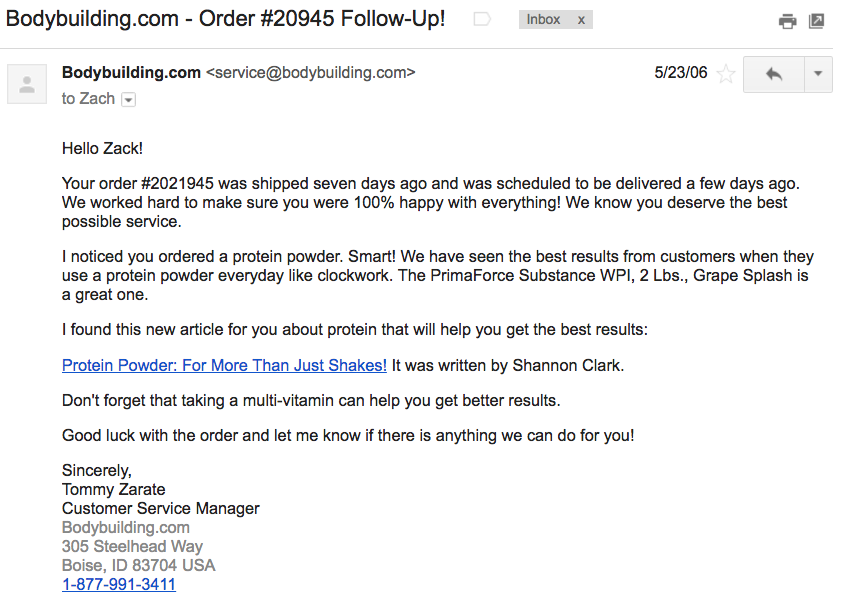This screenshot has height=604, width=843.
Task: Click the sender's profile picture
Action: (x=26, y=84)
